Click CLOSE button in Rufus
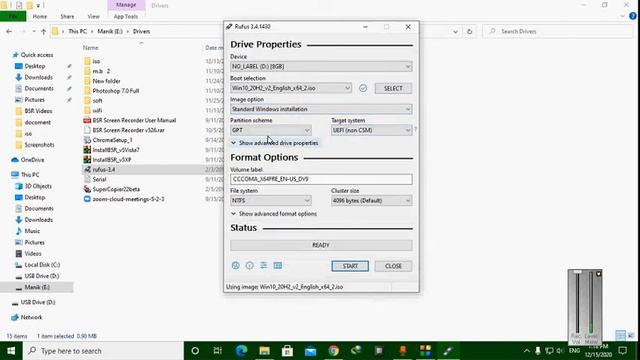640x360 pixels. 393,266
